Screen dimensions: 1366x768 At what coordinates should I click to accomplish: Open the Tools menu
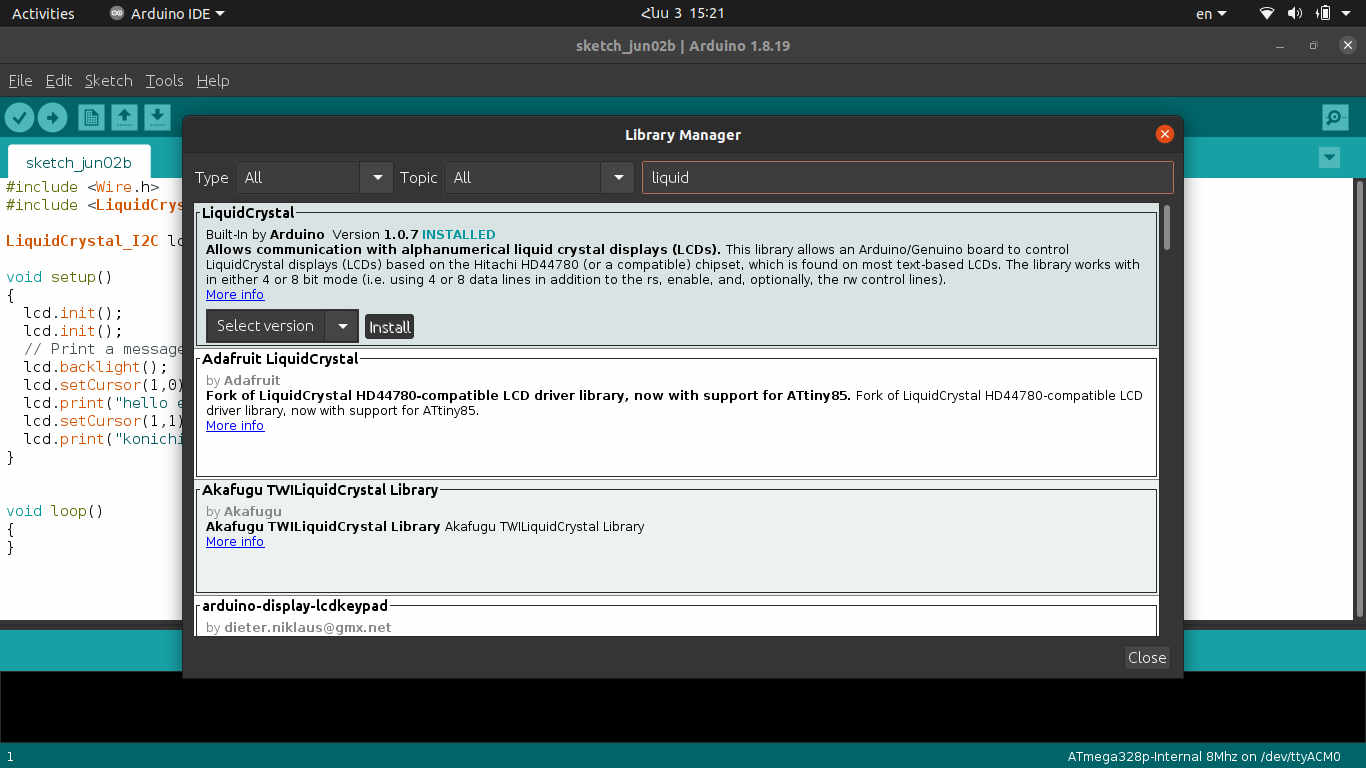click(x=164, y=81)
